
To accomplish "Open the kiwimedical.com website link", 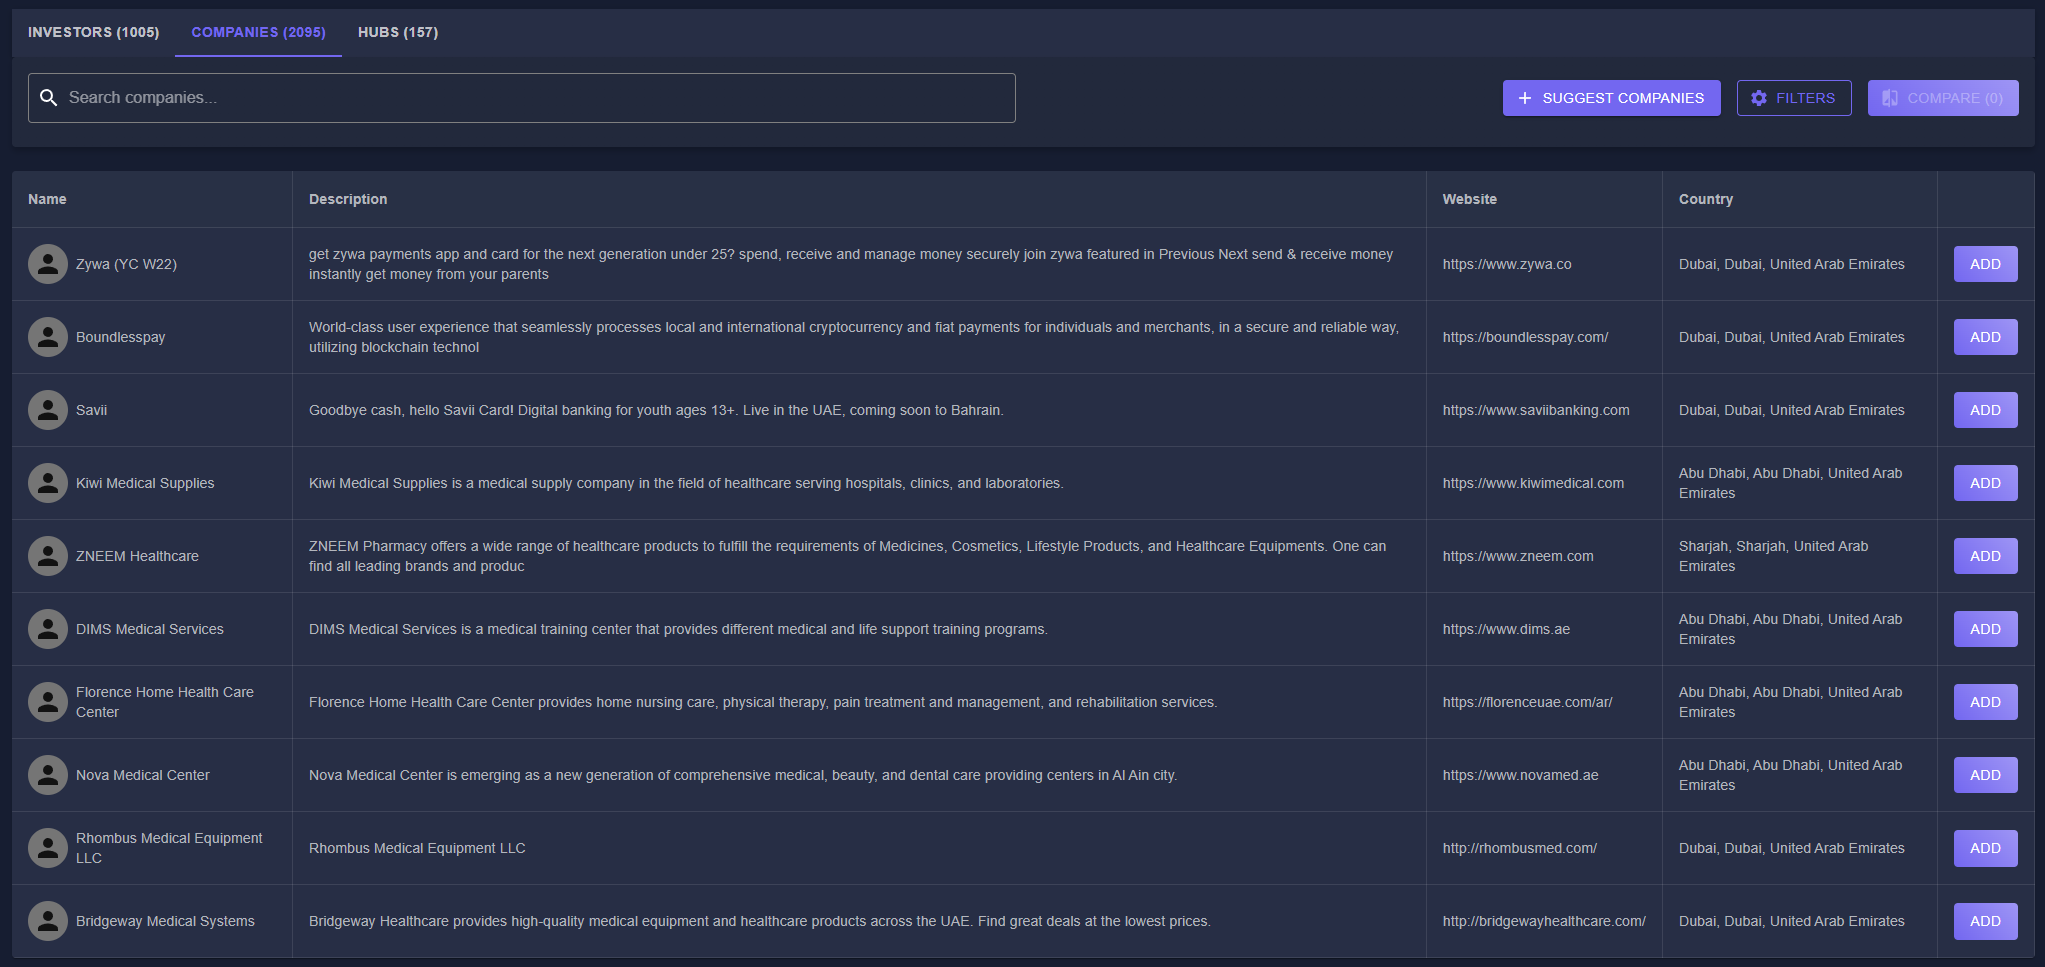I will [x=1533, y=483].
